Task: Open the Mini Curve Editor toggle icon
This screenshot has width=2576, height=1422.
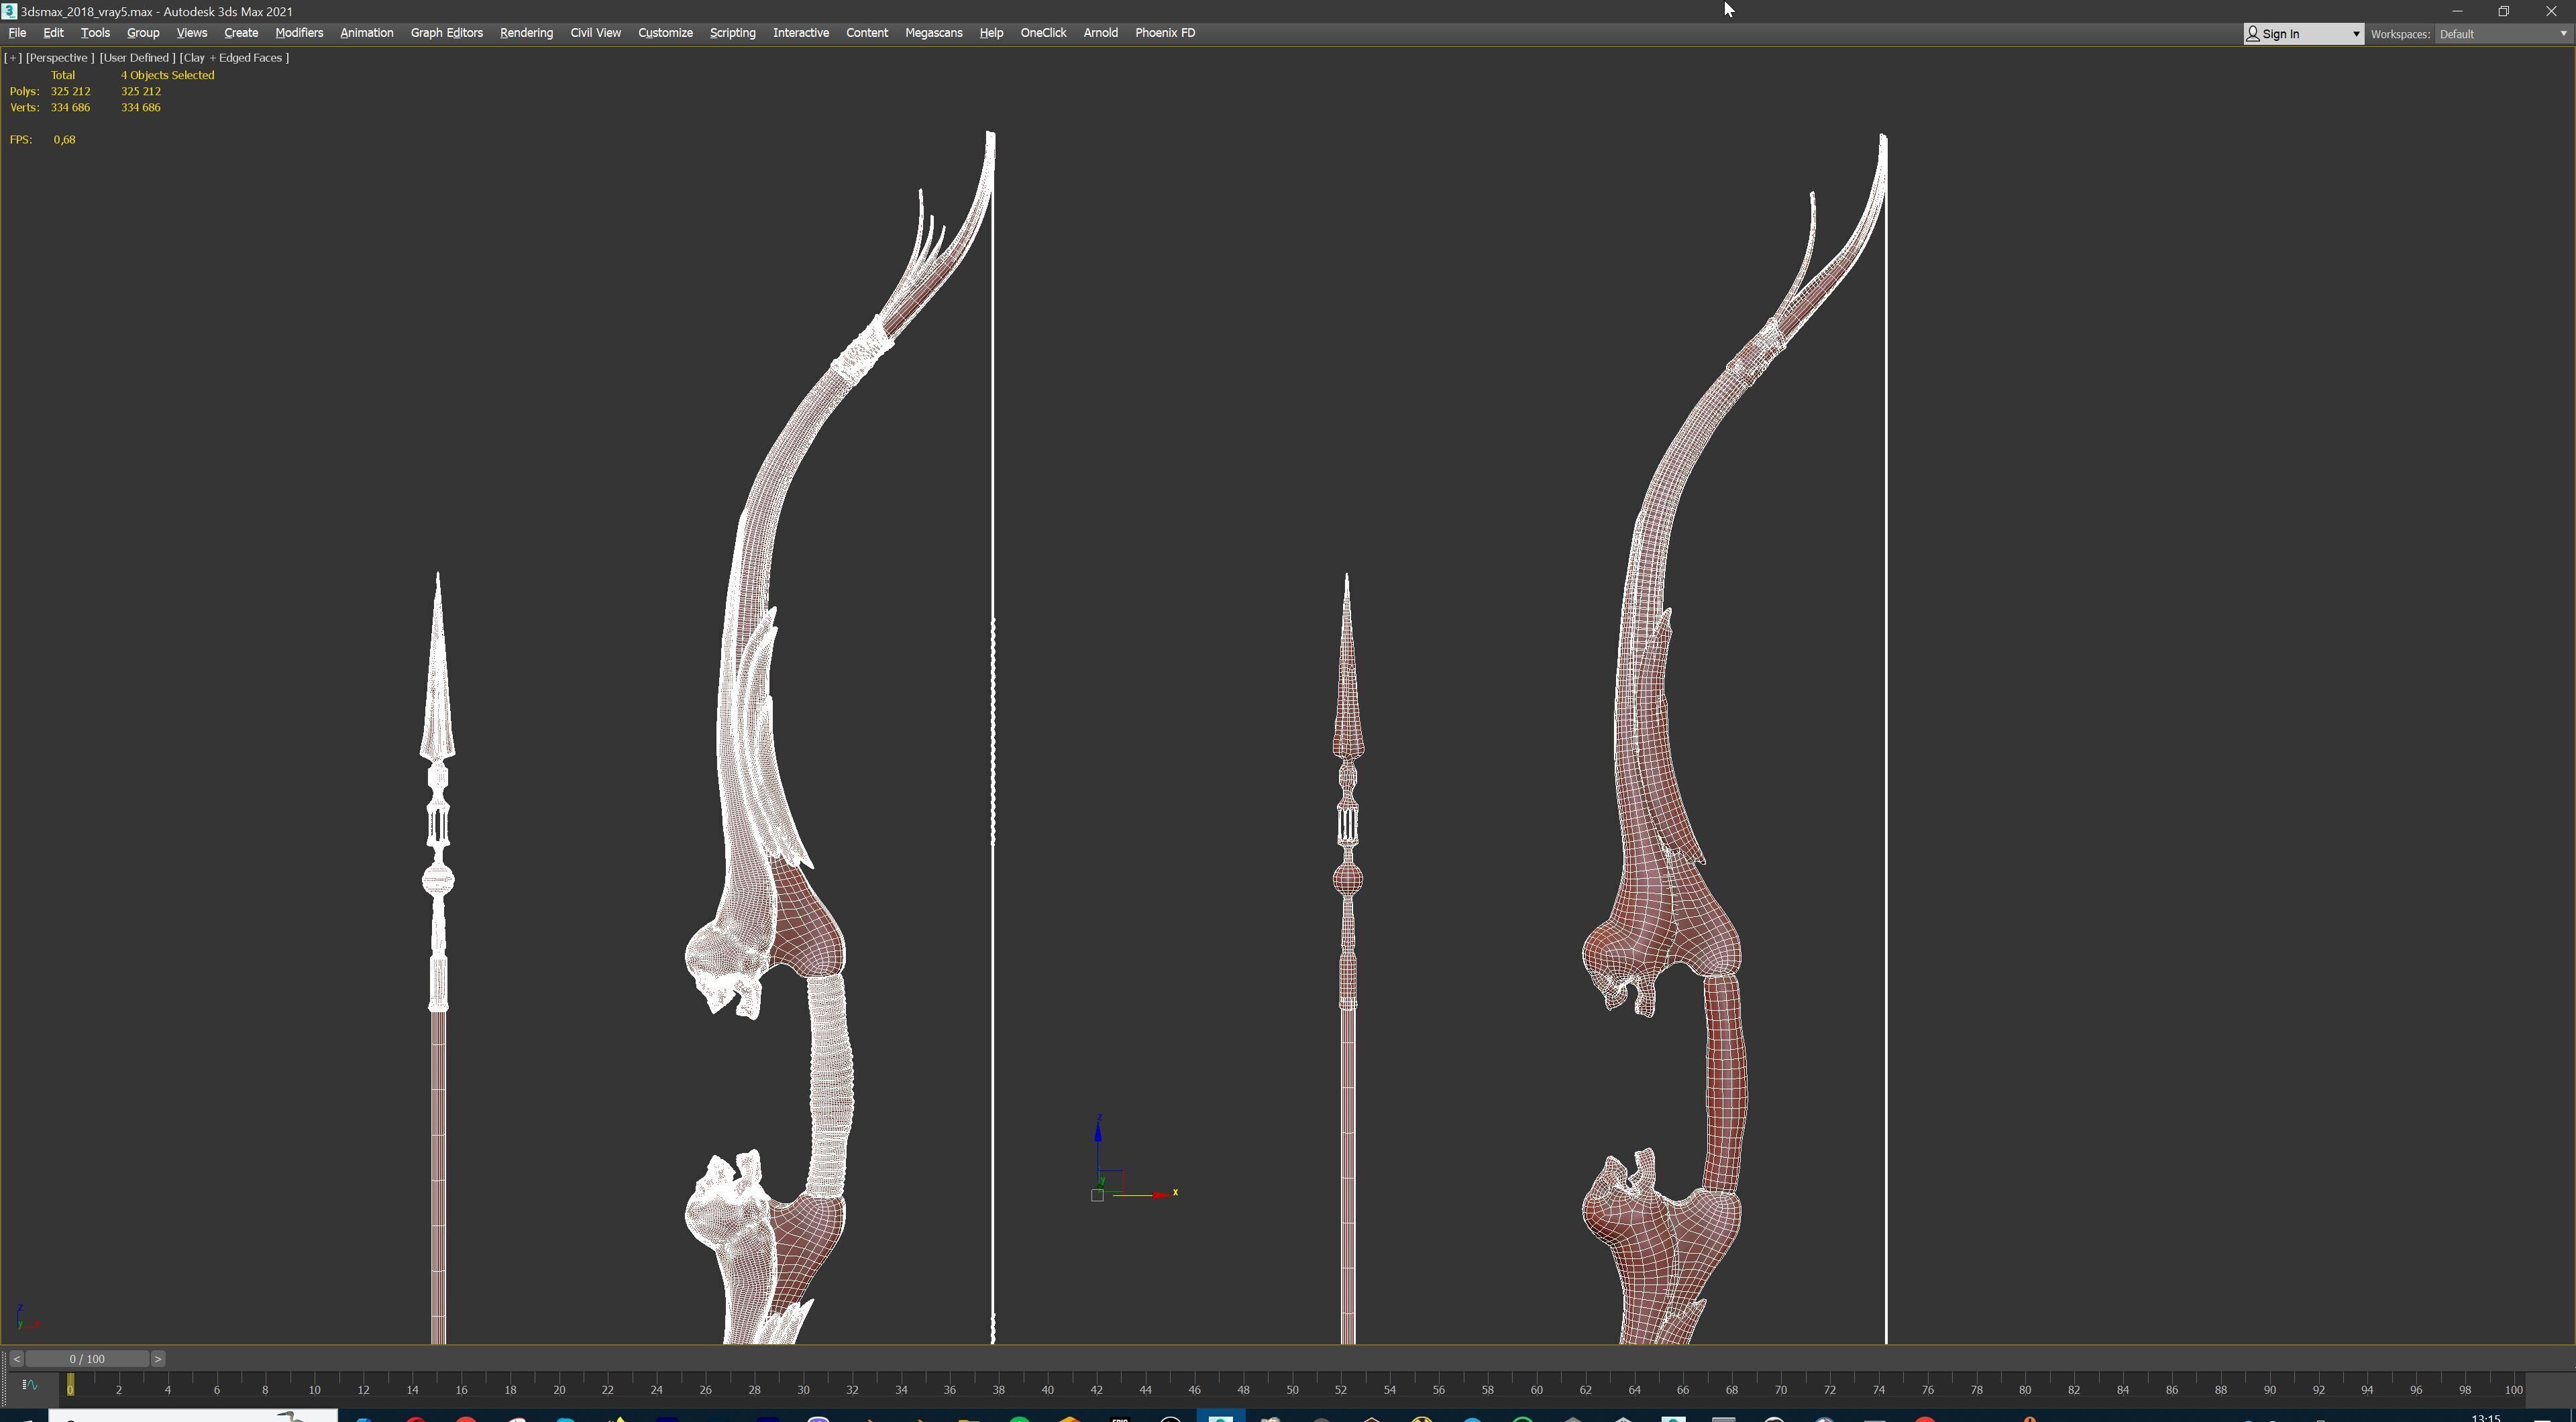Action: [29, 1385]
